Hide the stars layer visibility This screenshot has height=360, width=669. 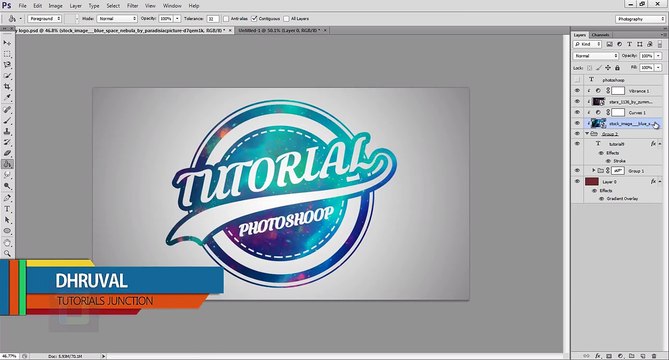(x=577, y=102)
